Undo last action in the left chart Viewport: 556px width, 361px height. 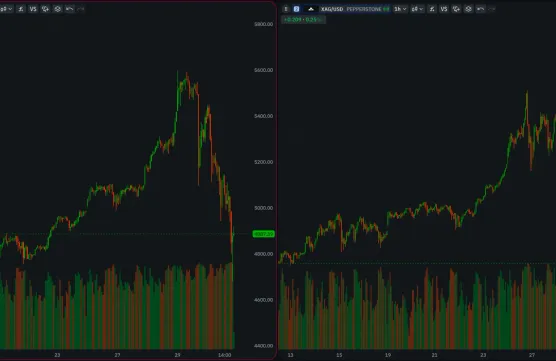pyautogui.click(x=70, y=9)
